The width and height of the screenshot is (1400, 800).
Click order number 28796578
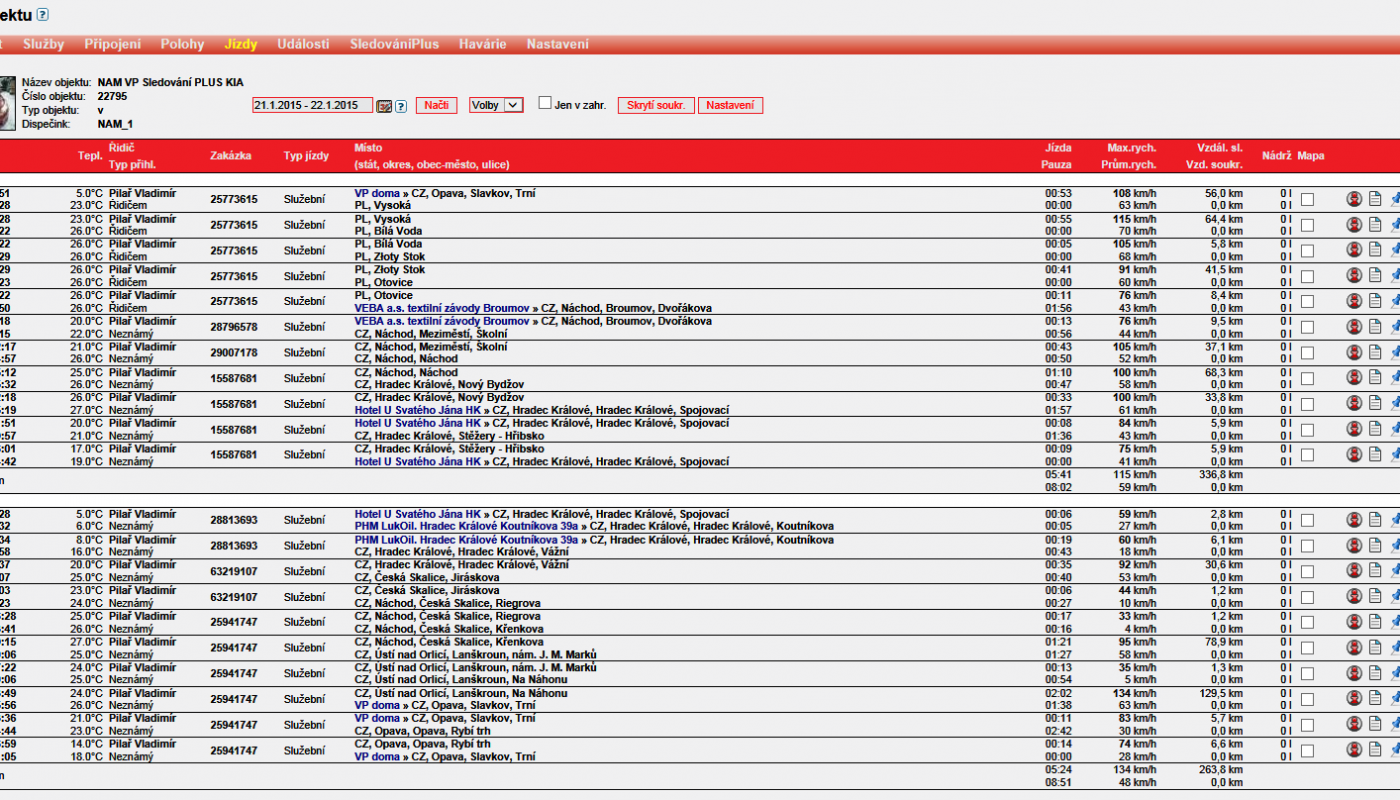(x=234, y=327)
